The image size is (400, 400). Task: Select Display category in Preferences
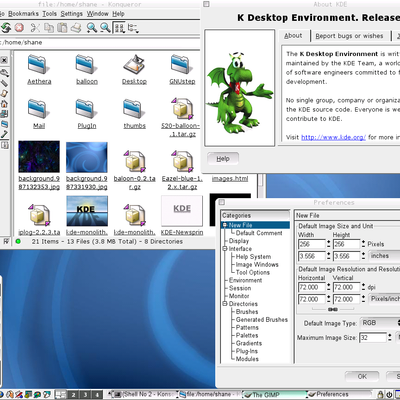(x=239, y=241)
